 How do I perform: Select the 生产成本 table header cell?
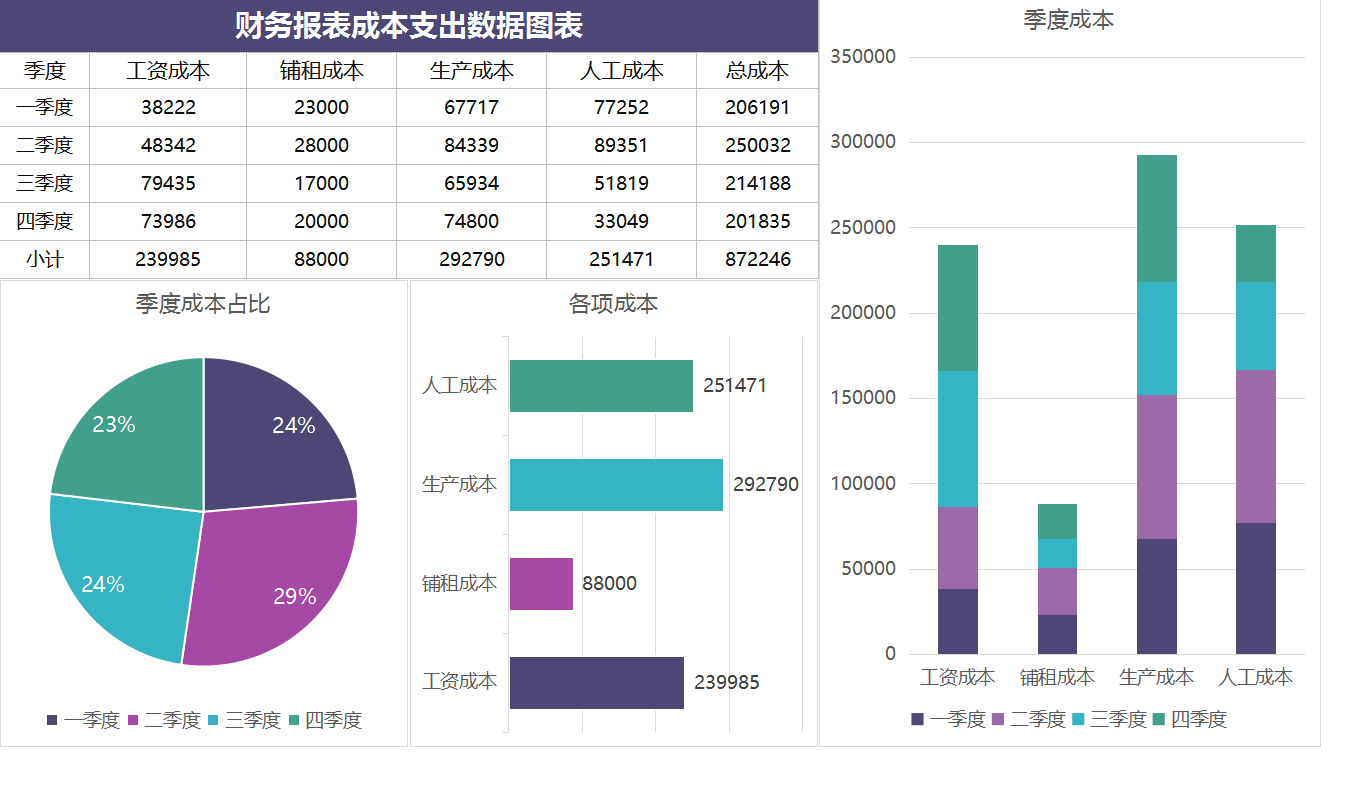(x=472, y=70)
